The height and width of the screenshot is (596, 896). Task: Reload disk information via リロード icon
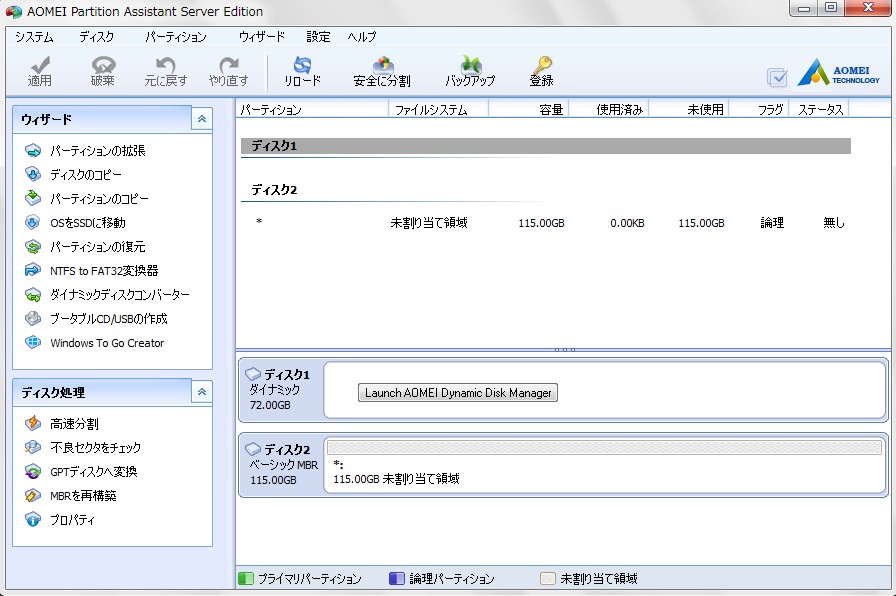[x=302, y=72]
